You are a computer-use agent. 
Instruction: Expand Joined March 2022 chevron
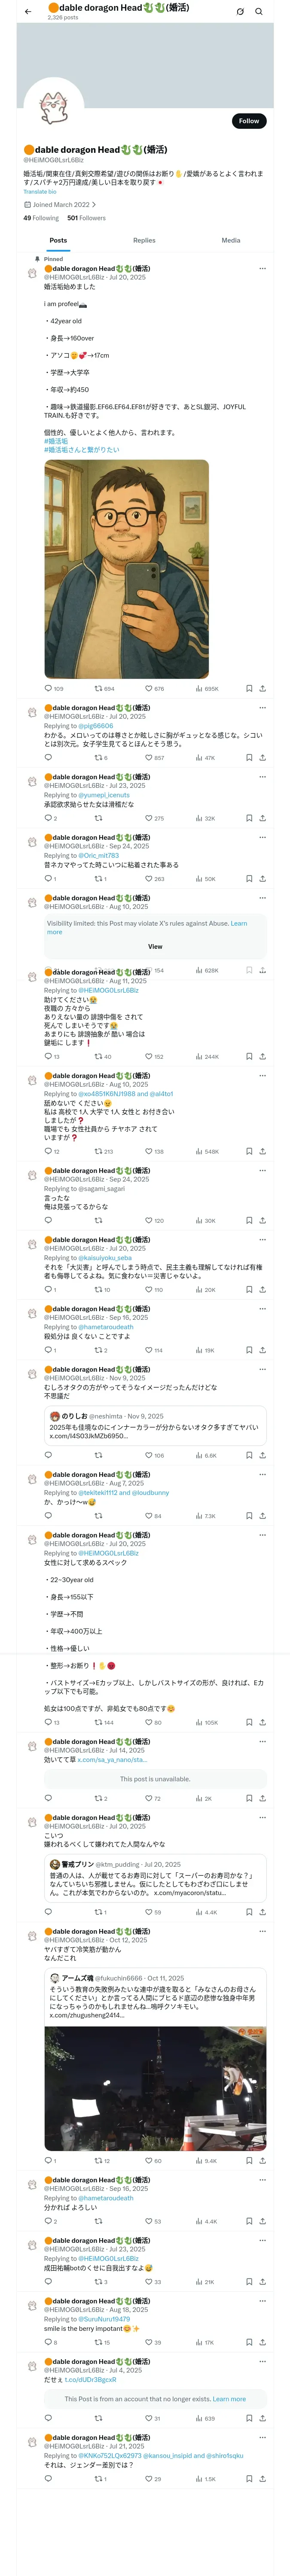click(94, 205)
